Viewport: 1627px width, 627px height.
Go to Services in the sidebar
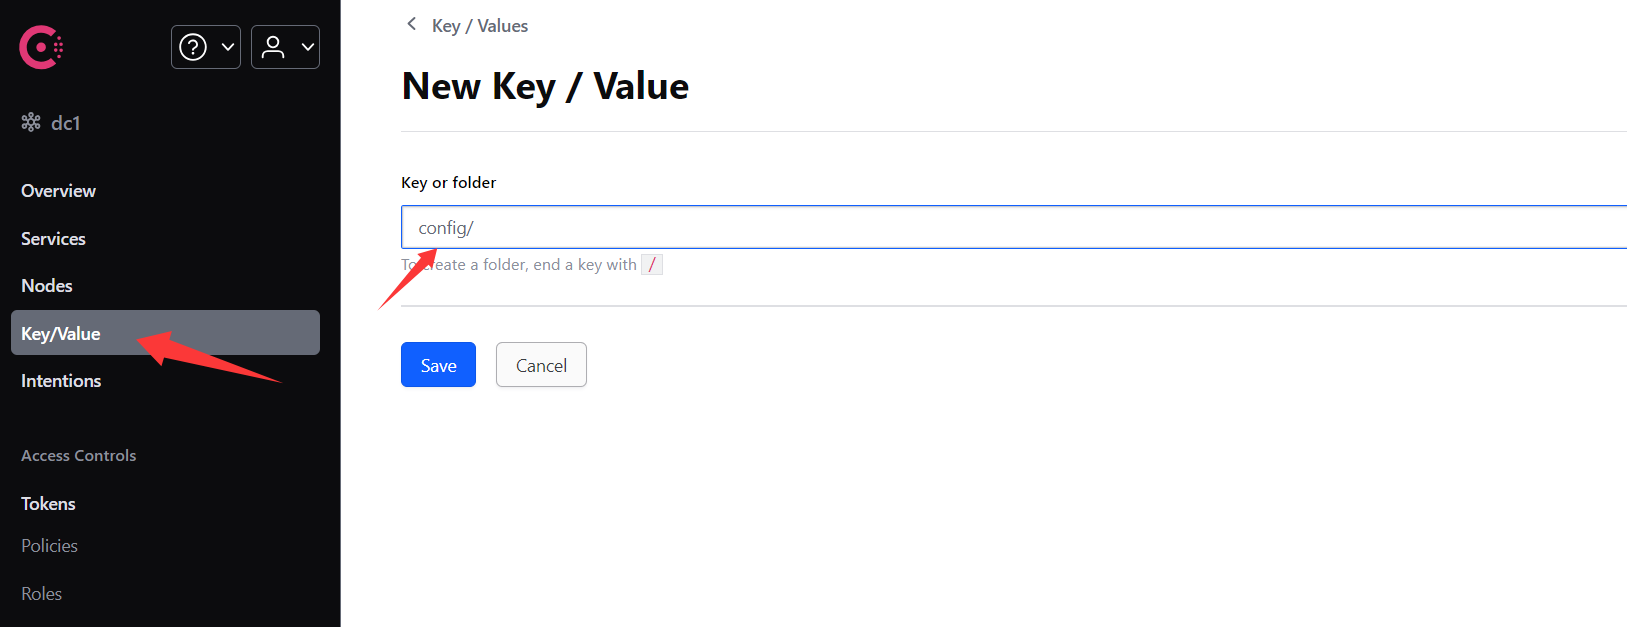click(53, 239)
